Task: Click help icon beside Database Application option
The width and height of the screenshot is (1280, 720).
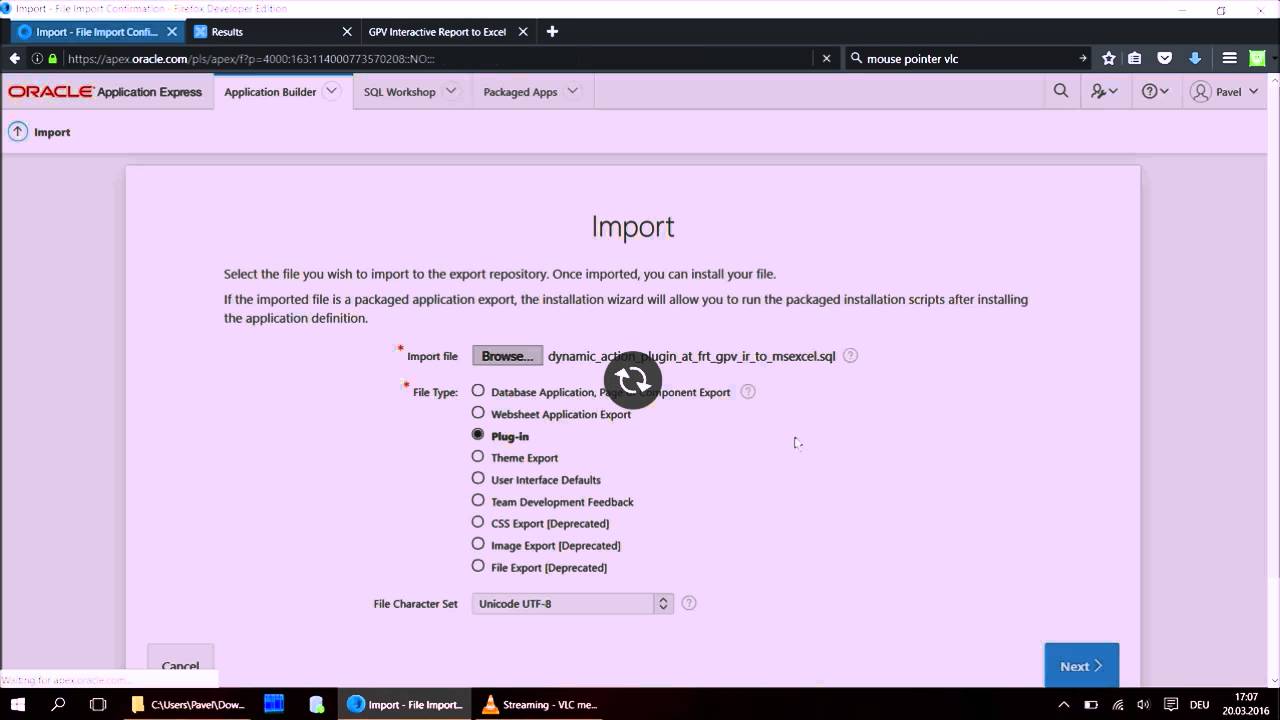Action: pyautogui.click(x=748, y=391)
